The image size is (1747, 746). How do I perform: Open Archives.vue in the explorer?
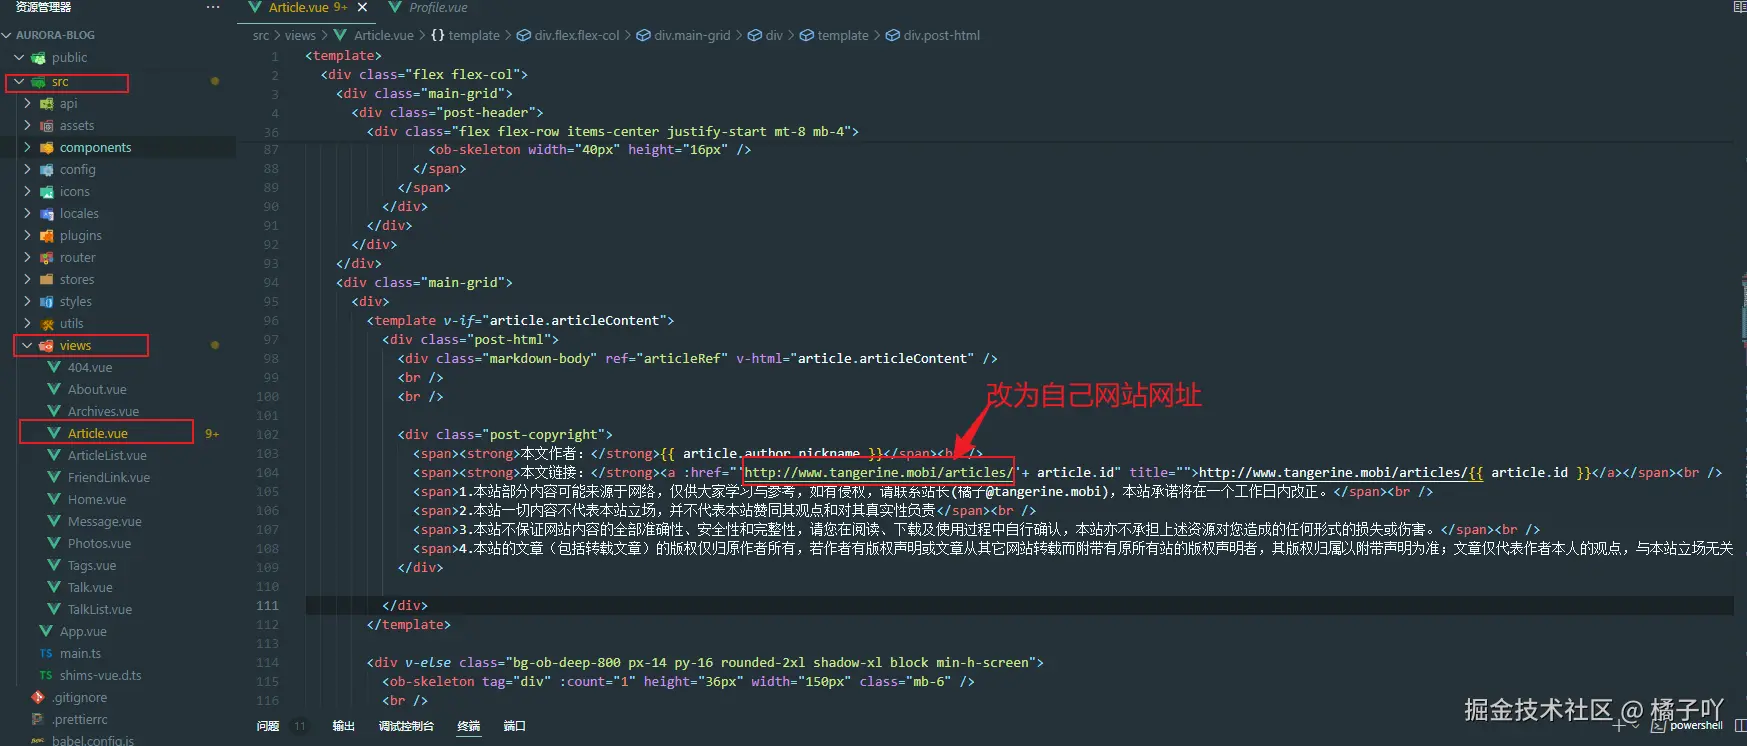pos(103,411)
